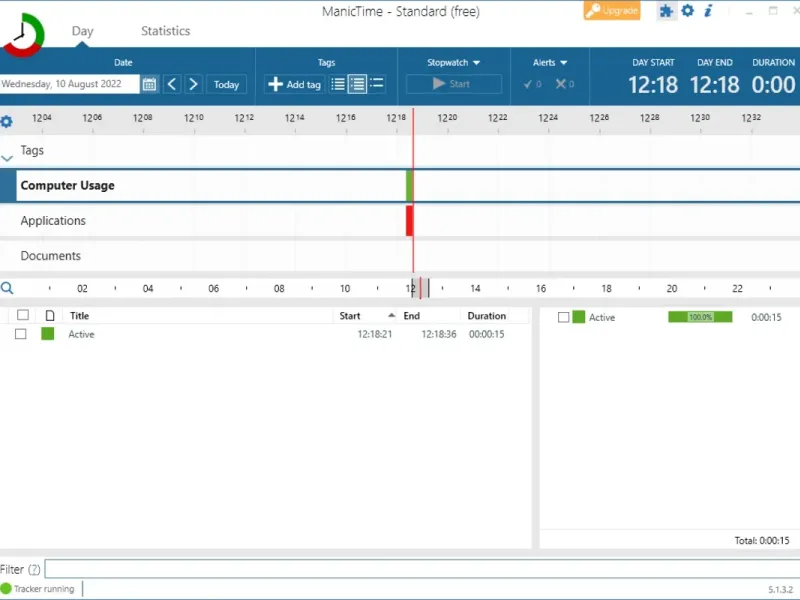Click the end time 12:18:36
800x600 pixels.
click(438, 334)
